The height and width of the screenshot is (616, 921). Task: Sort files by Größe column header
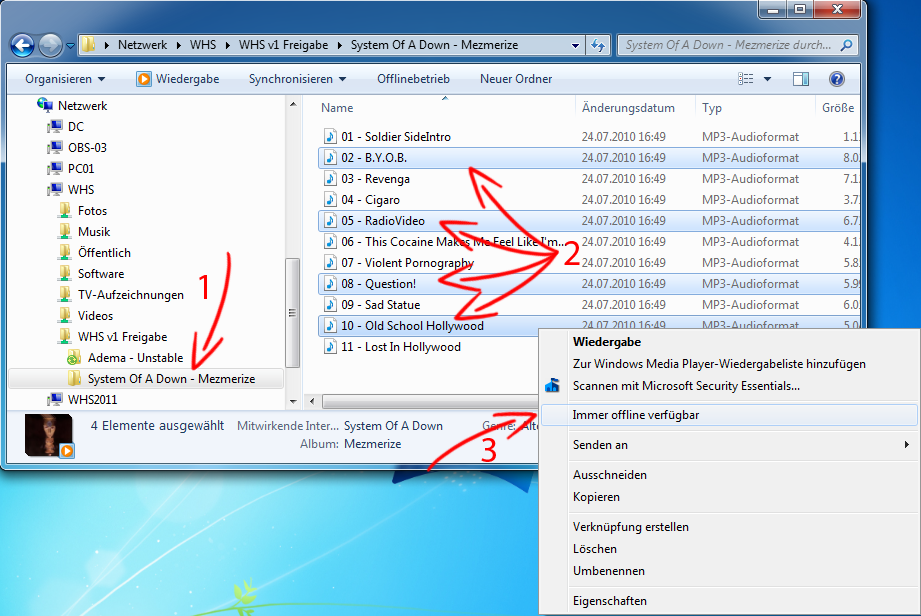tap(838, 108)
